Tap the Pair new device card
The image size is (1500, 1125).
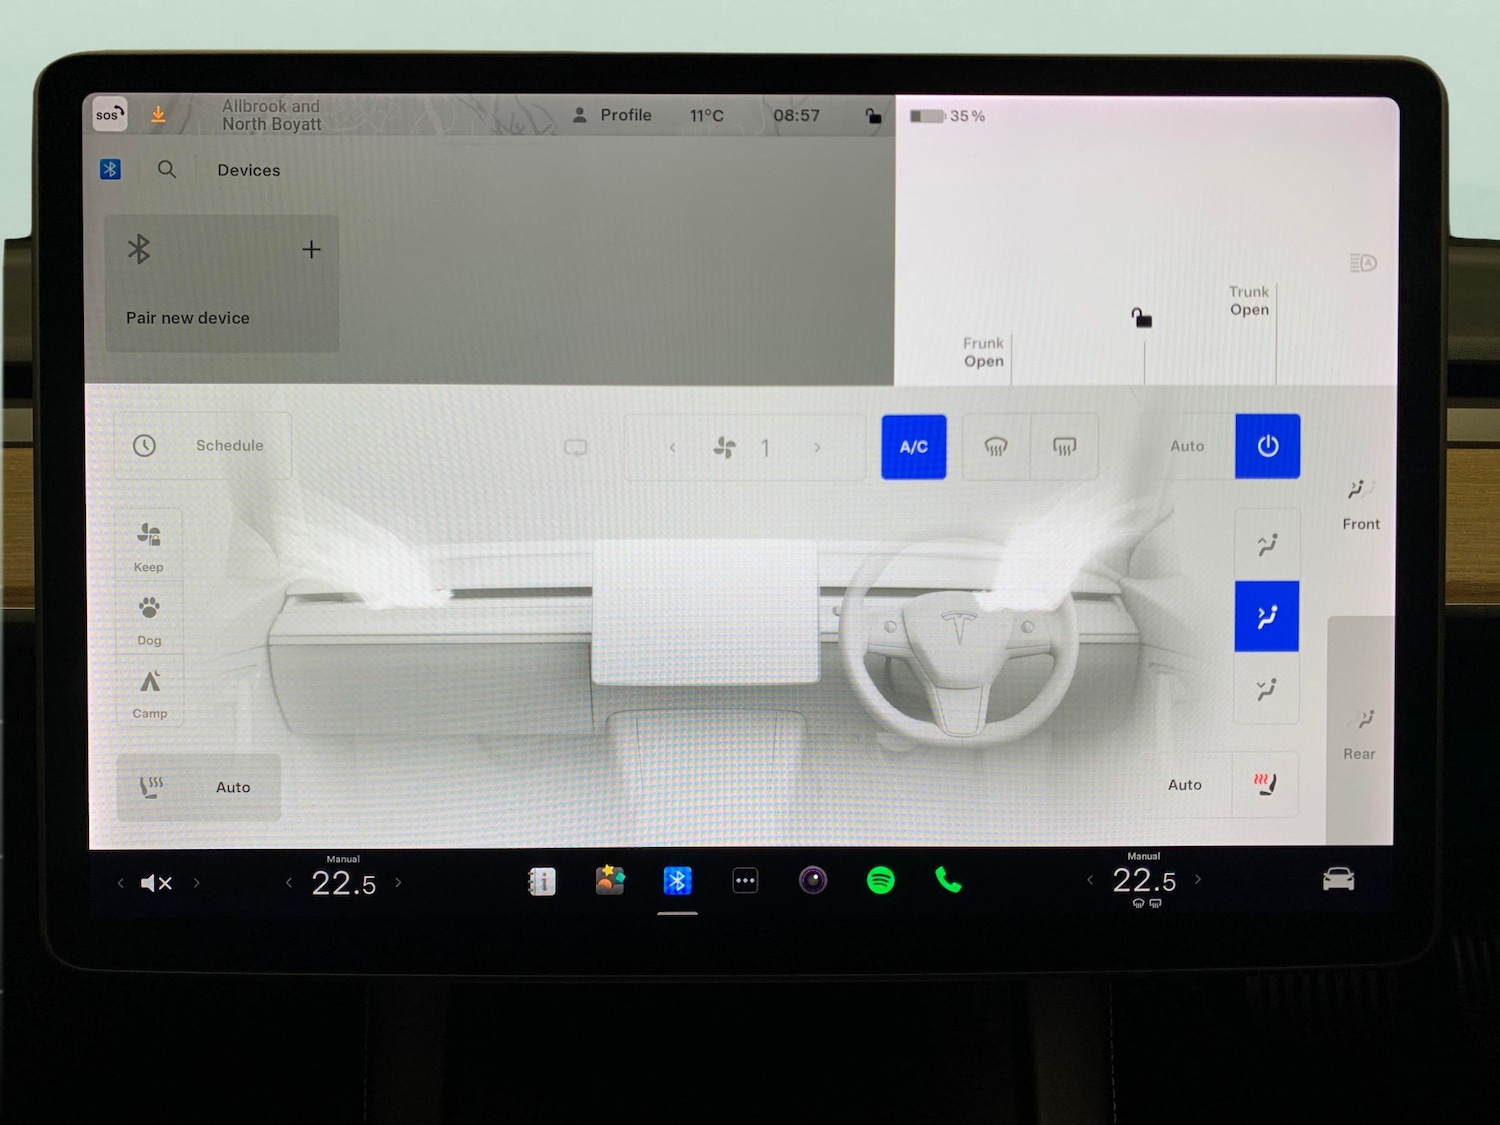coord(221,284)
